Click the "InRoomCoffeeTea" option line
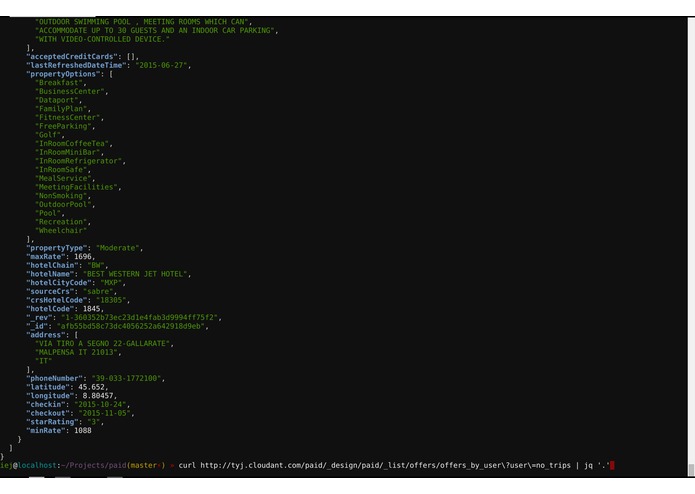This screenshot has width=695, height=494. click(74, 144)
